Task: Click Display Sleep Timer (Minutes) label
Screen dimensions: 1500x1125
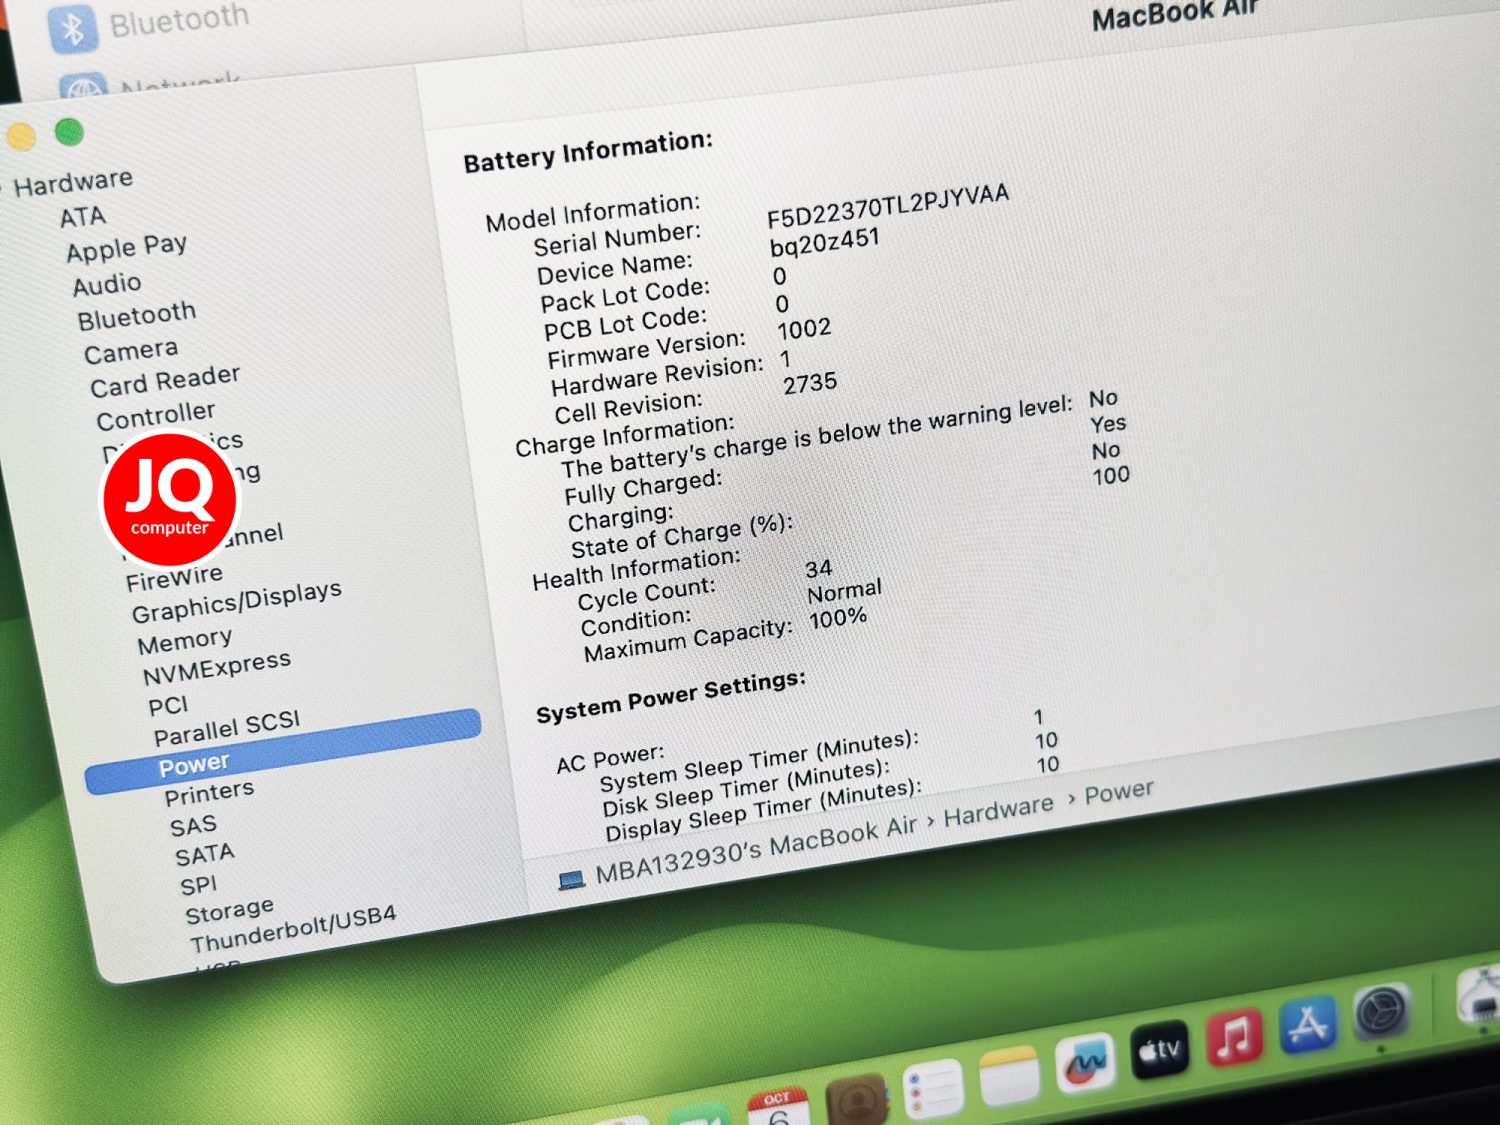Action: [x=764, y=811]
